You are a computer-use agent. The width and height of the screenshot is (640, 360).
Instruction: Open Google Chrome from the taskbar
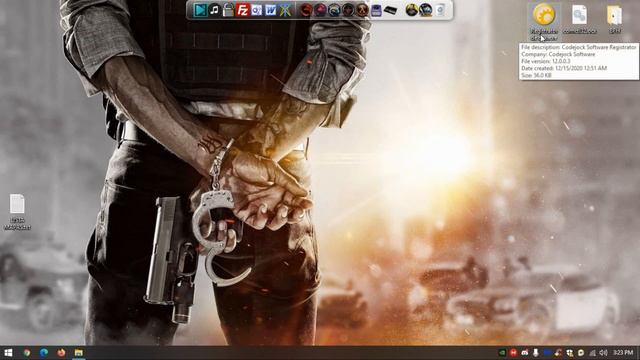(27, 353)
